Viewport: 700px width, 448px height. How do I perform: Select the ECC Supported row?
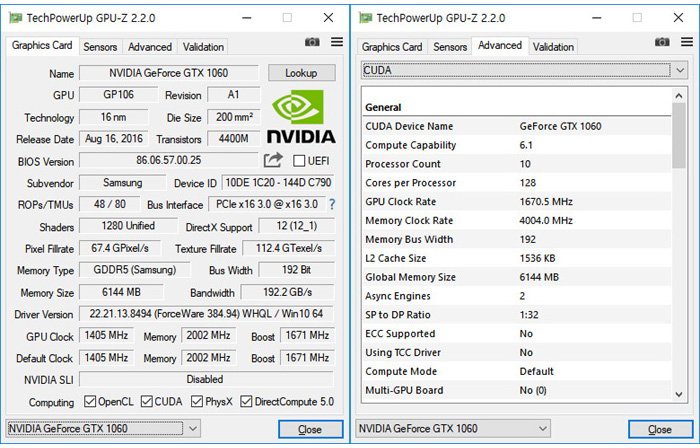click(x=517, y=334)
